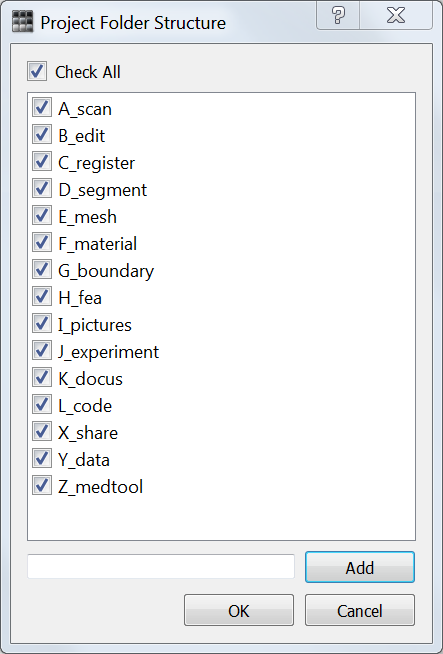Image resolution: width=443 pixels, height=654 pixels.
Task: Click the Project Folder Structure window icon
Action: pos(23,22)
